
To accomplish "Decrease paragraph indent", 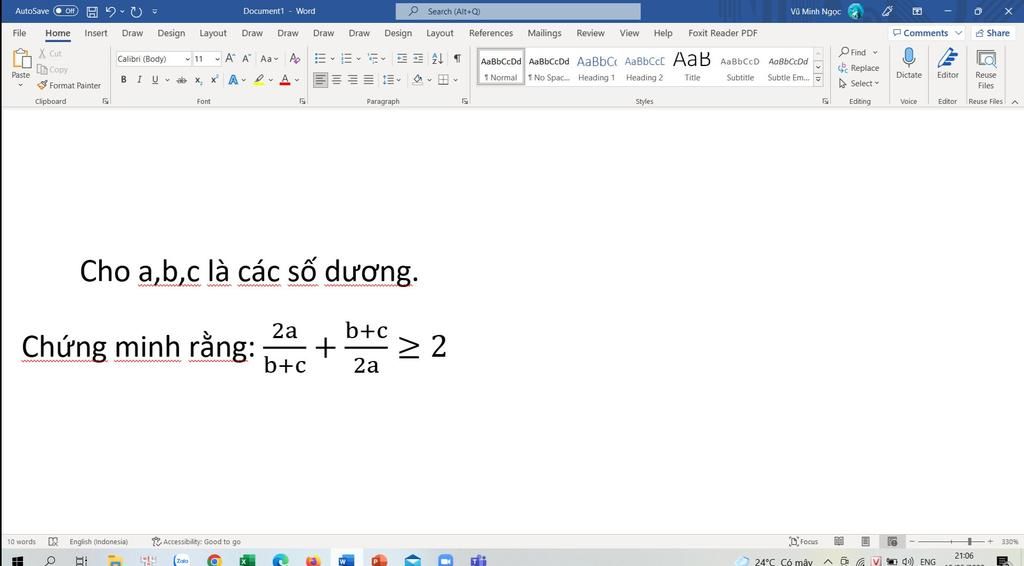I will click(x=402, y=58).
